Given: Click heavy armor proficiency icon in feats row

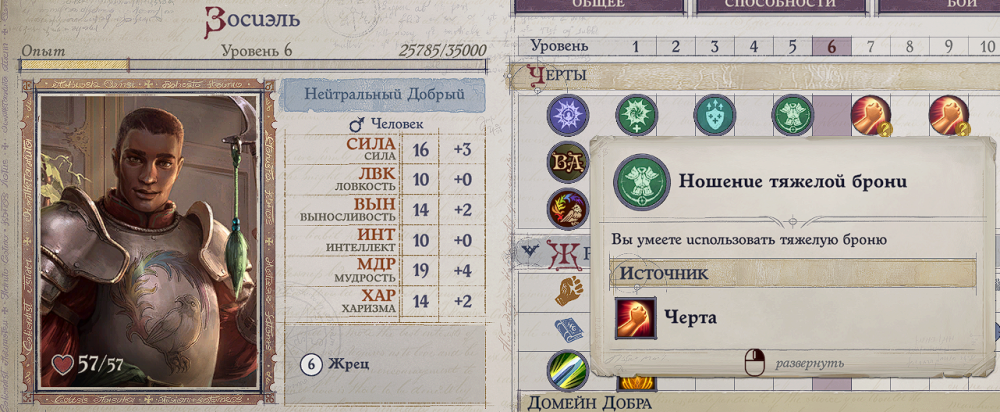Looking at the screenshot, I should coord(793,115).
